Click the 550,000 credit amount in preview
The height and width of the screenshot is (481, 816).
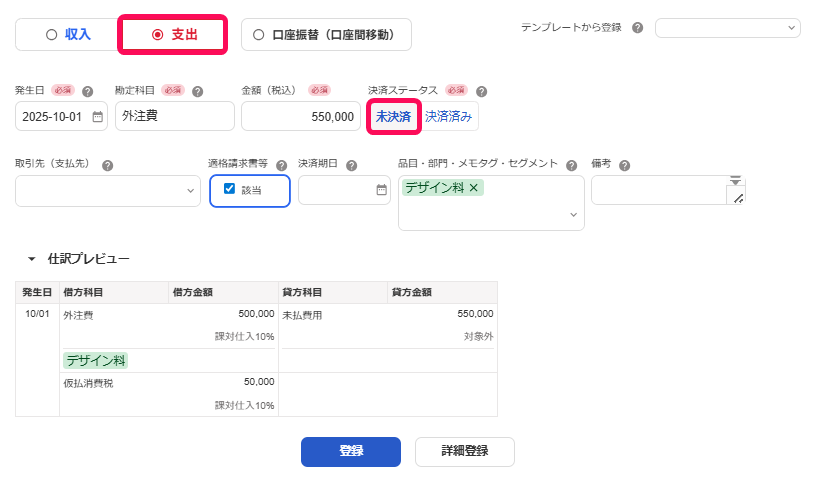click(476, 314)
